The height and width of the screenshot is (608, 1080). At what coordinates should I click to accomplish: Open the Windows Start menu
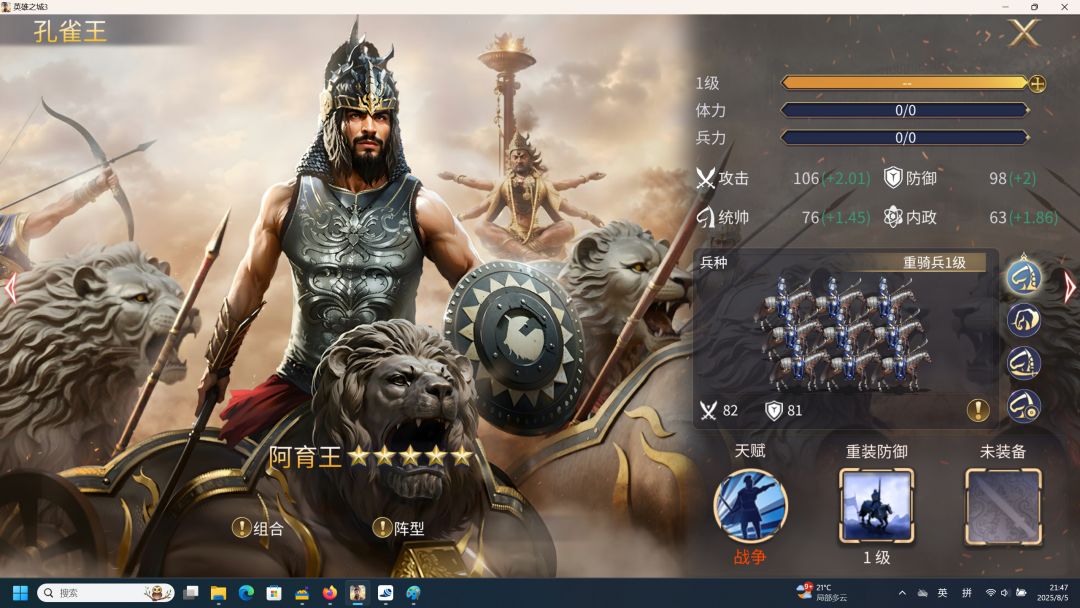click(x=20, y=593)
